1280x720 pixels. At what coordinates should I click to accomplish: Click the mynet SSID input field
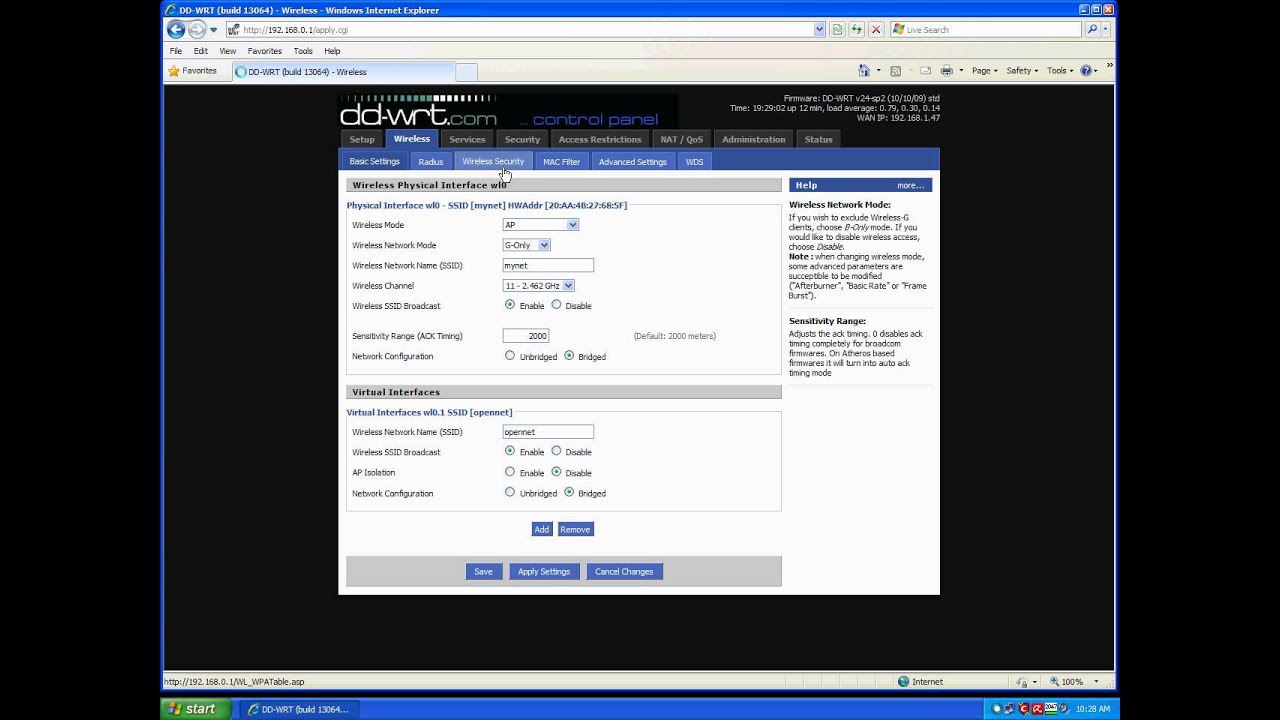[548, 265]
